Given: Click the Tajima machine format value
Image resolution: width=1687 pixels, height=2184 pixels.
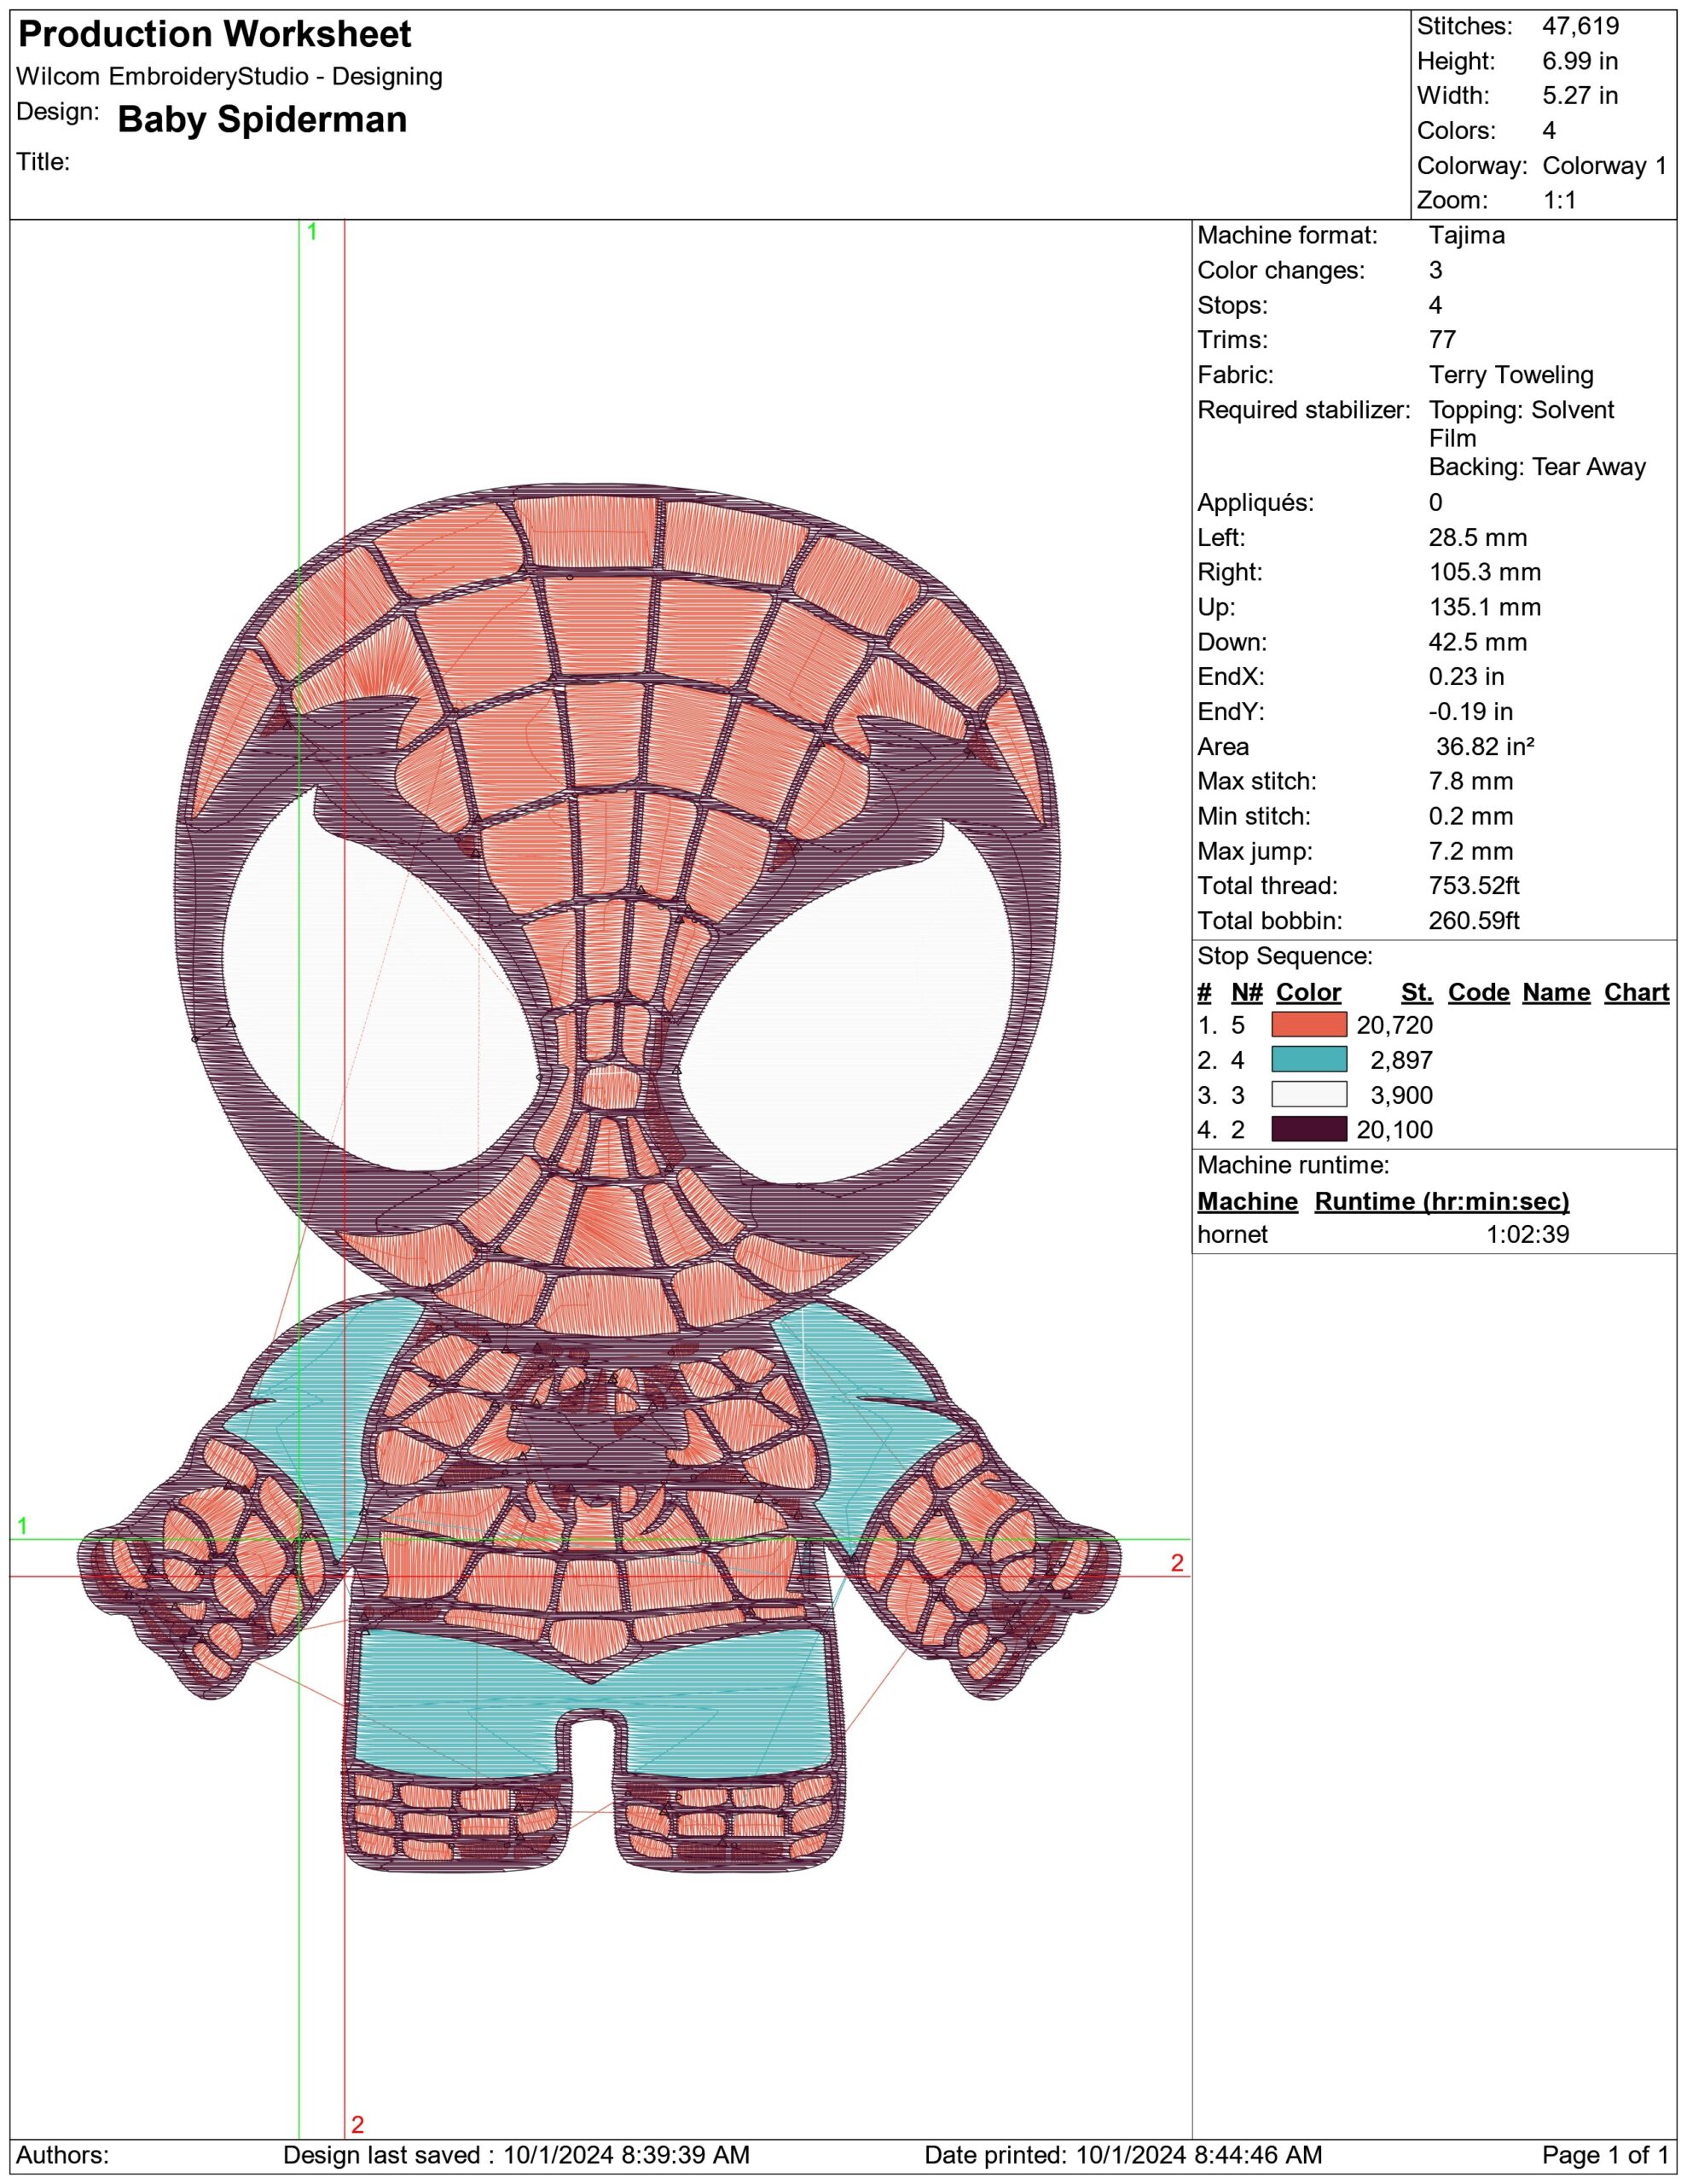Looking at the screenshot, I should [1467, 236].
